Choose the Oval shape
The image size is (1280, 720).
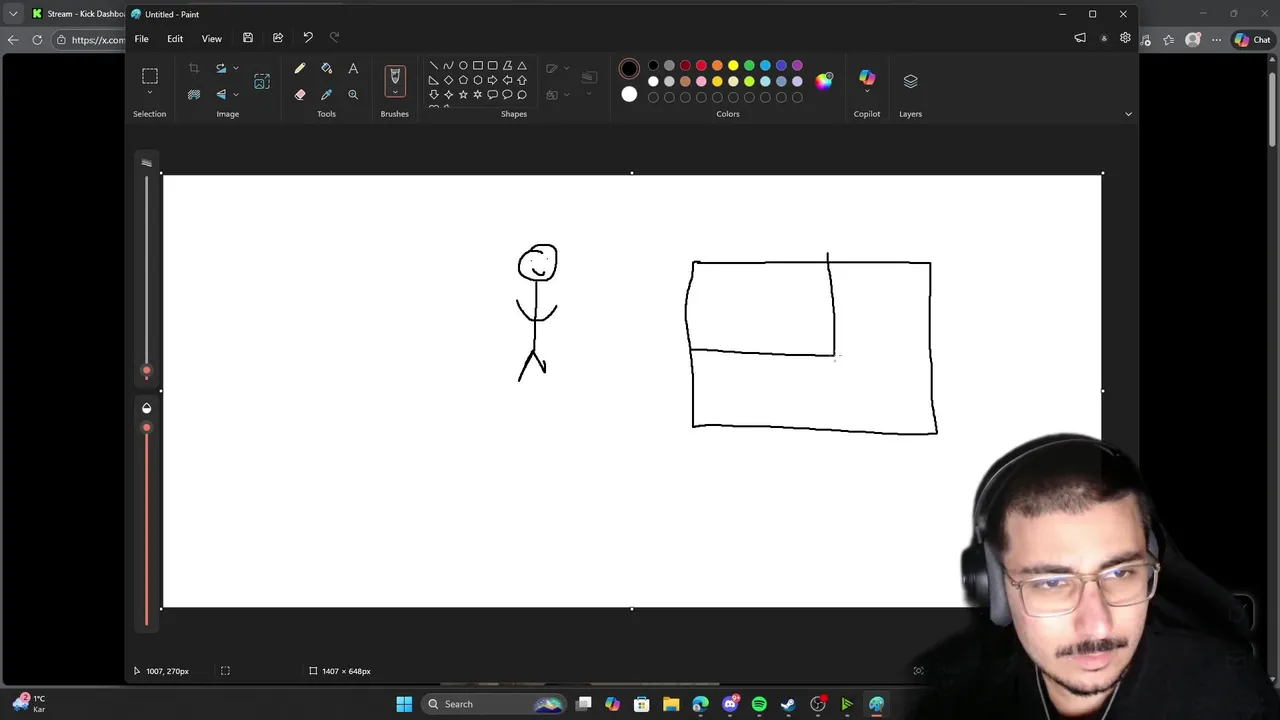tap(463, 66)
